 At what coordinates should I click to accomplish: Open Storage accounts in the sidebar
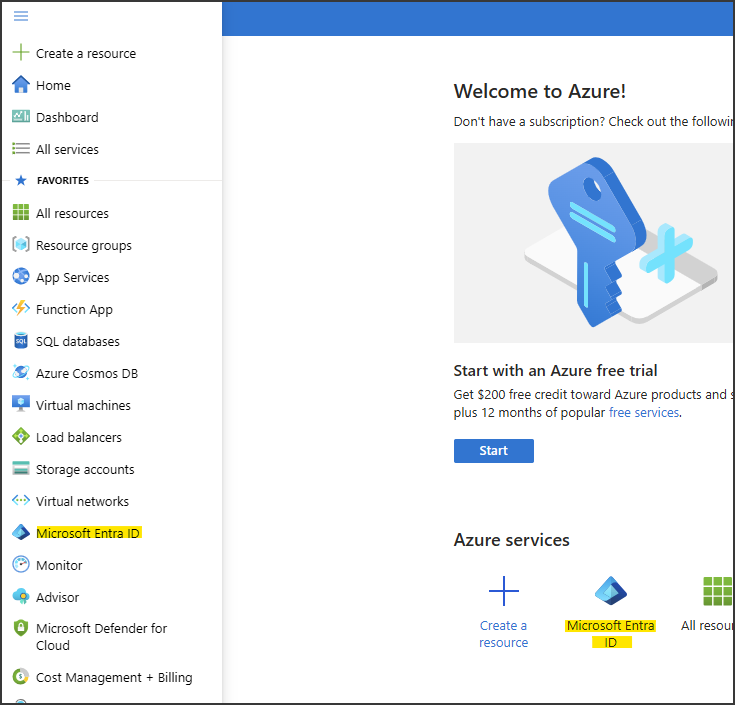[85, 469]
